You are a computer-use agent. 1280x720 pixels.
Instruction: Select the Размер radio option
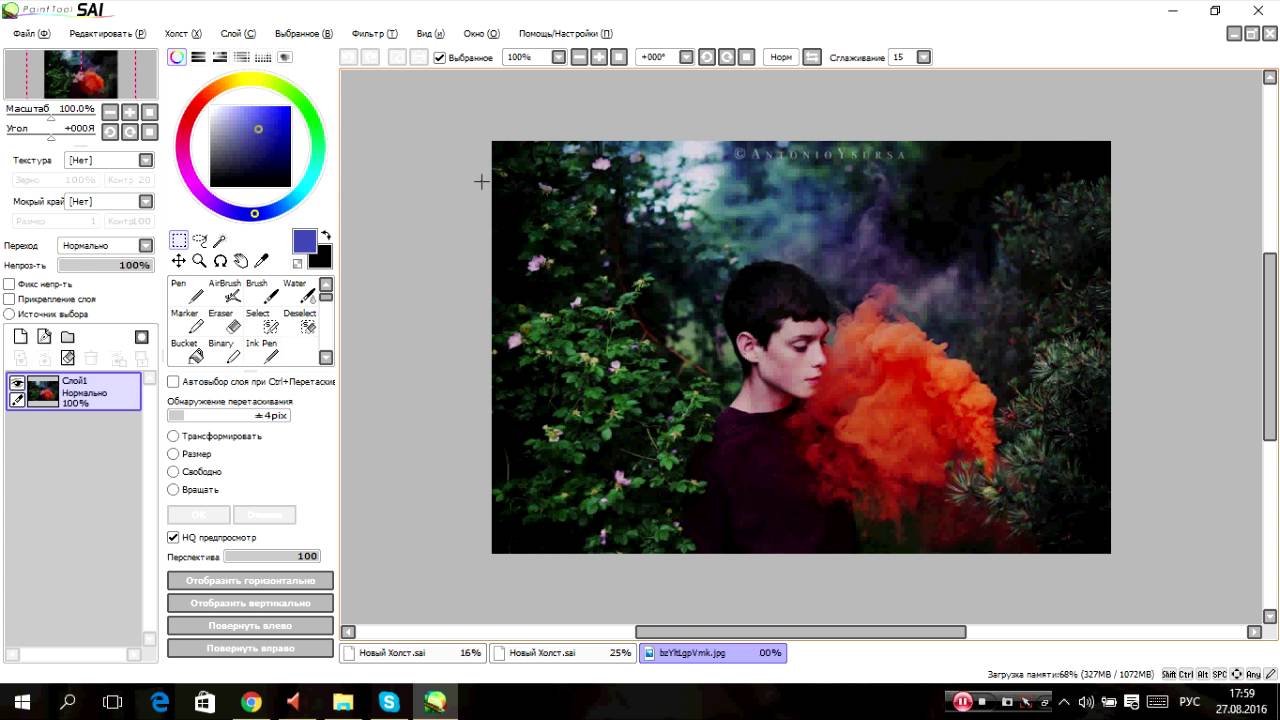pyautogui.click(x=173, y=454)
